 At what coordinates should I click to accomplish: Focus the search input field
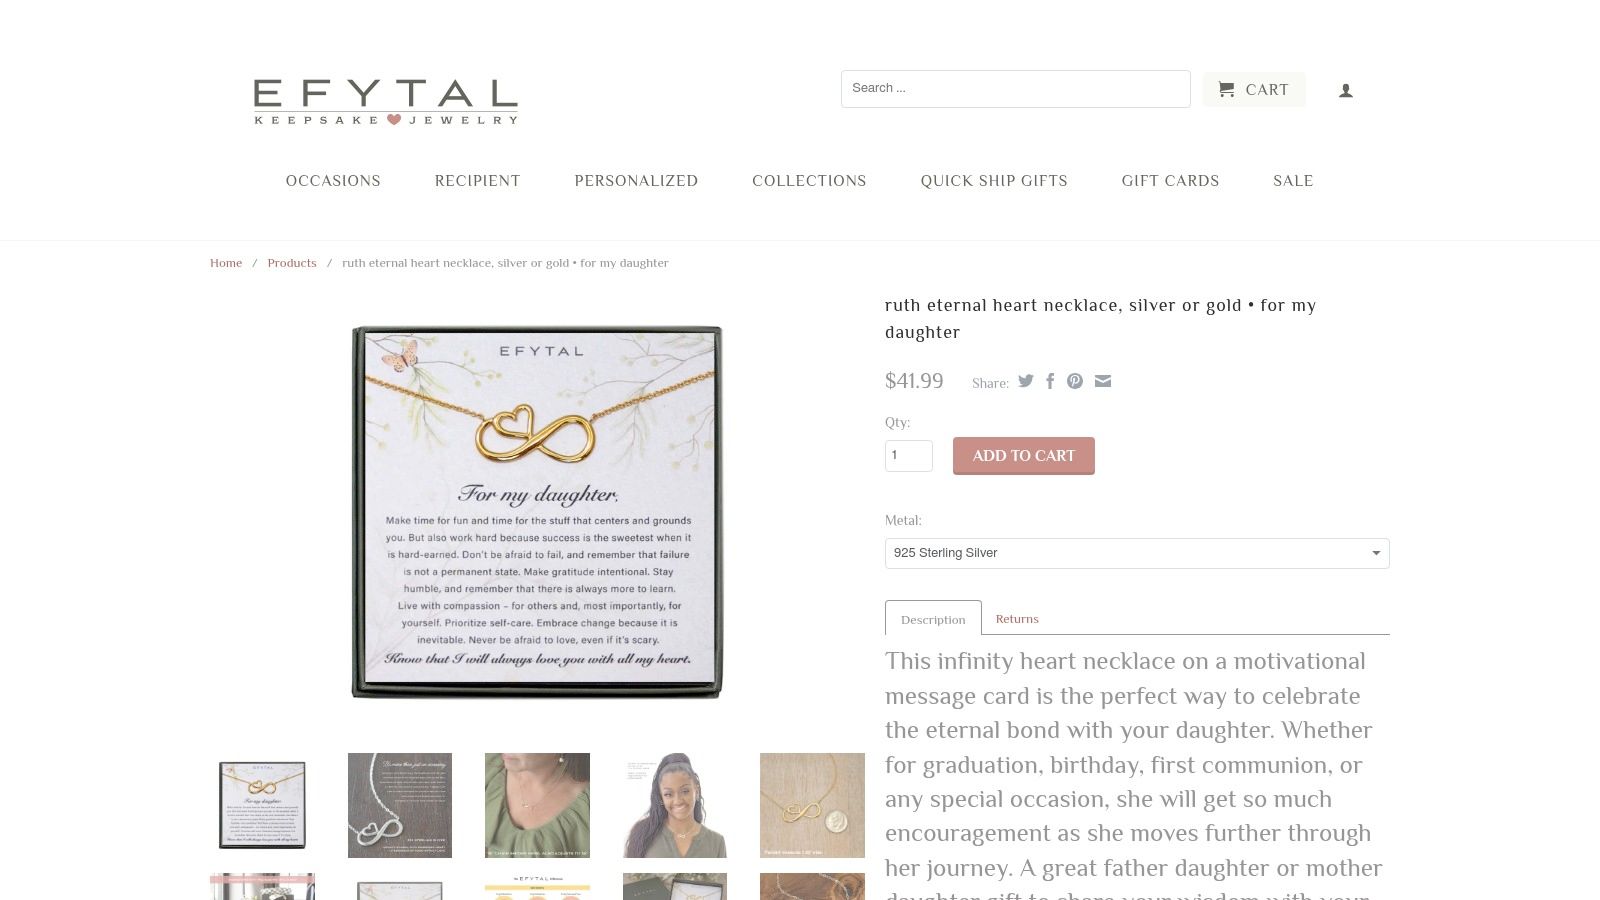coord(1015,89)
